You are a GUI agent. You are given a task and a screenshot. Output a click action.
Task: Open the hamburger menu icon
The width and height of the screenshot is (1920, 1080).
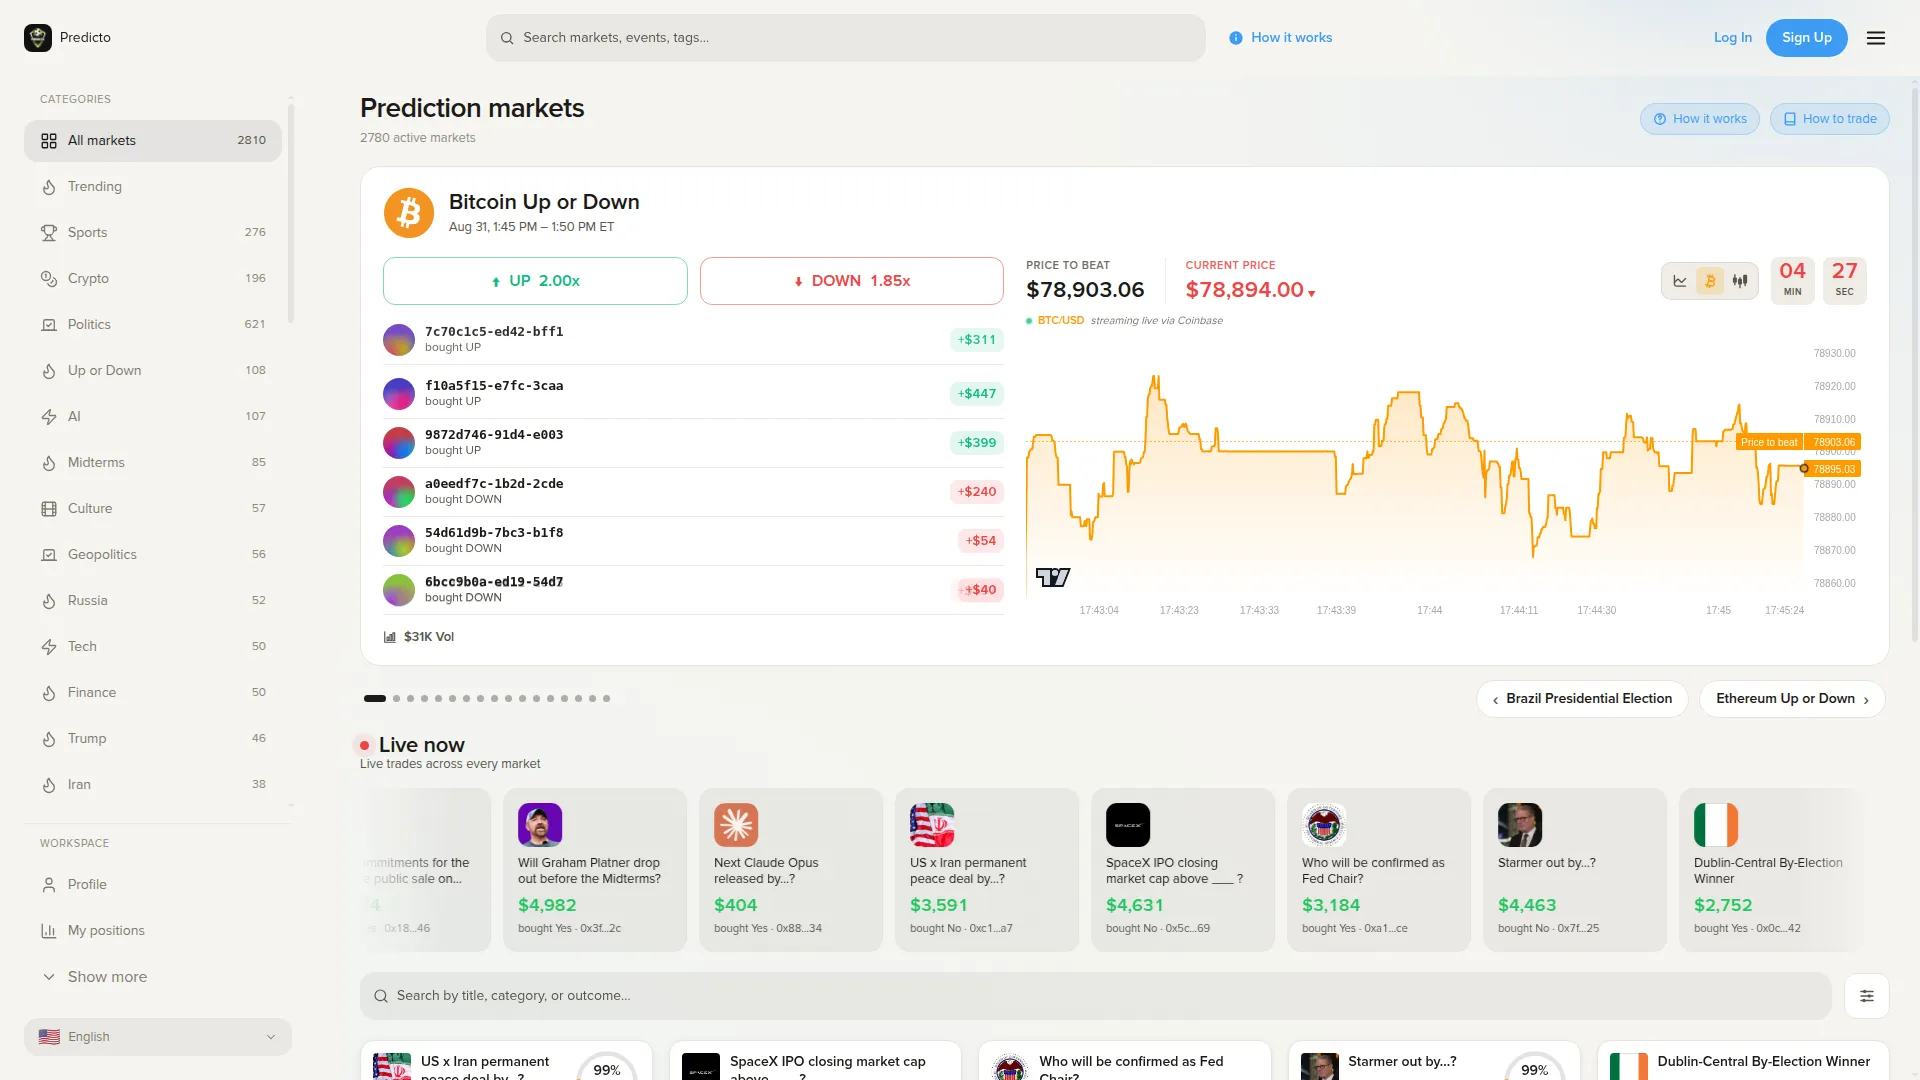[x=1876, y=38]
